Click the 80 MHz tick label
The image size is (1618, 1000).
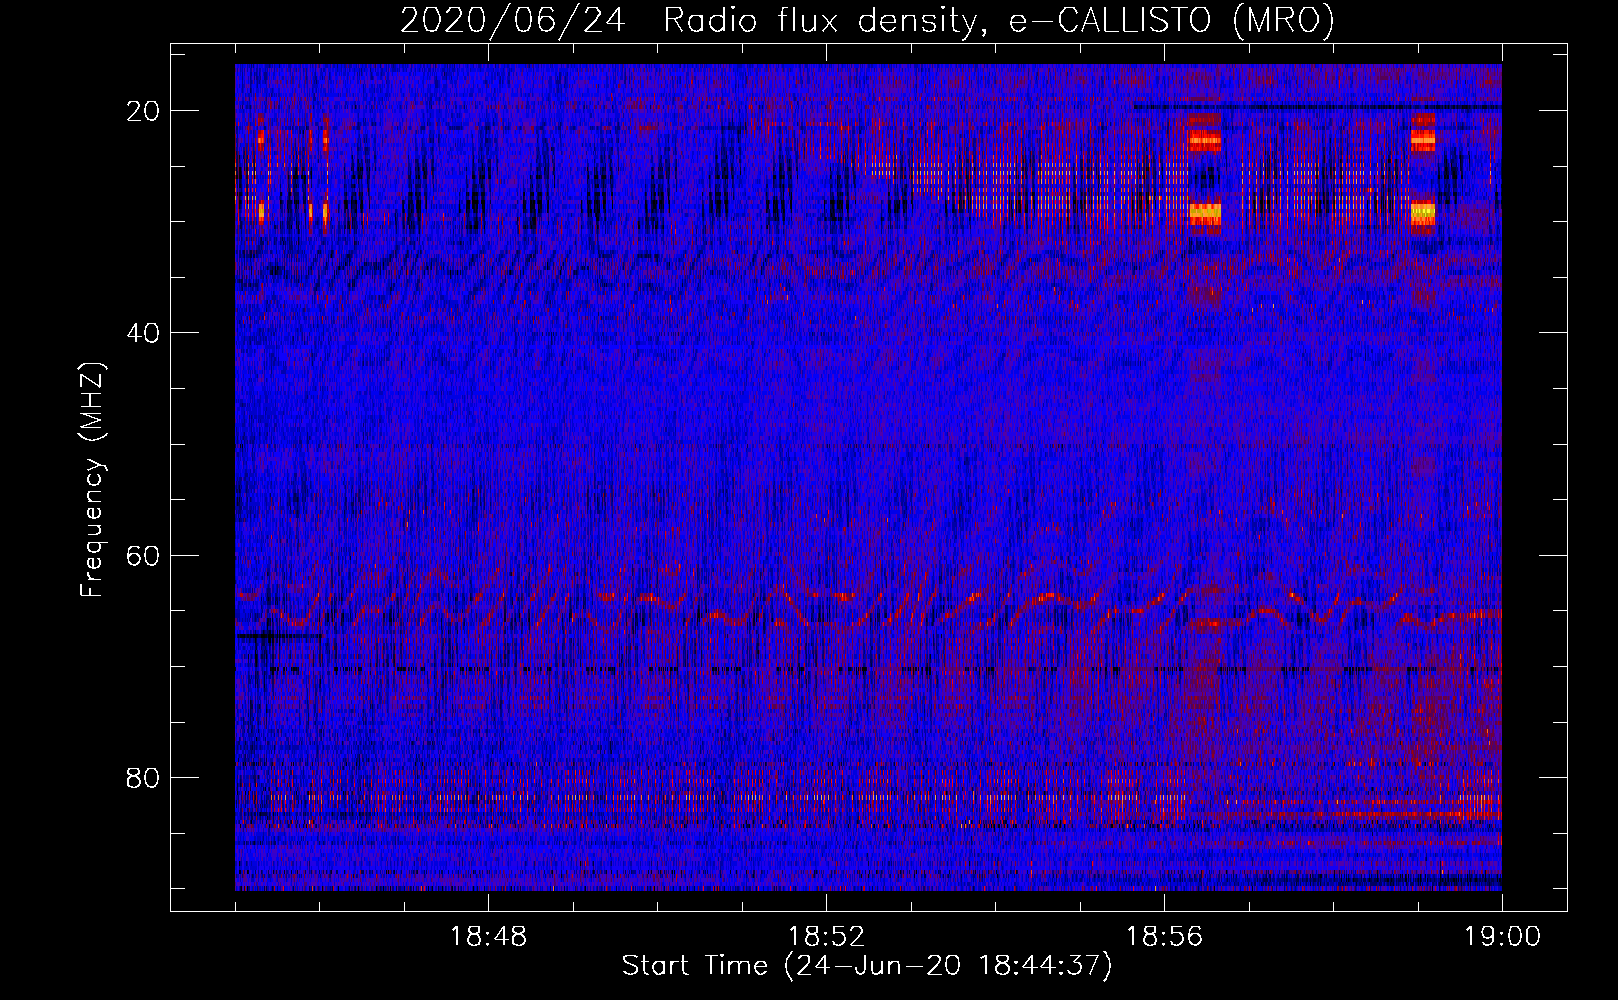[144, 777]
